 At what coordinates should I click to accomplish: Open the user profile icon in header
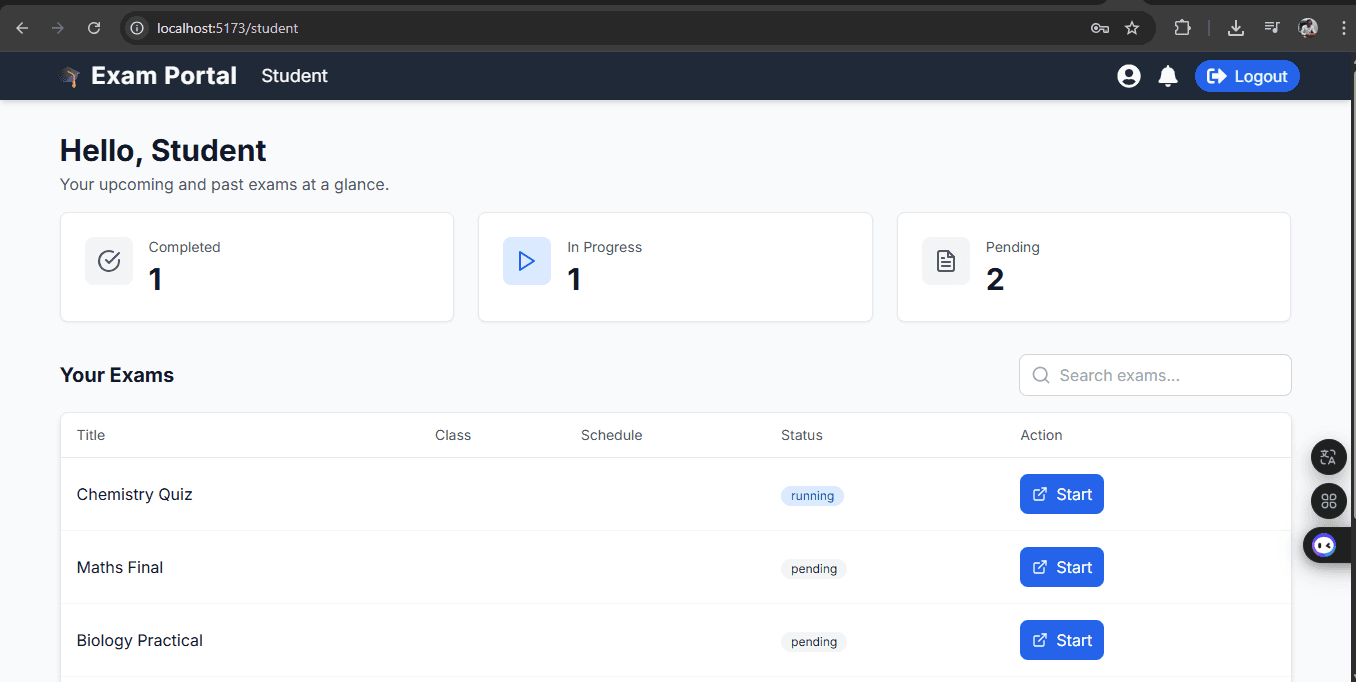pyautogui.click(x=1129, y=76)
